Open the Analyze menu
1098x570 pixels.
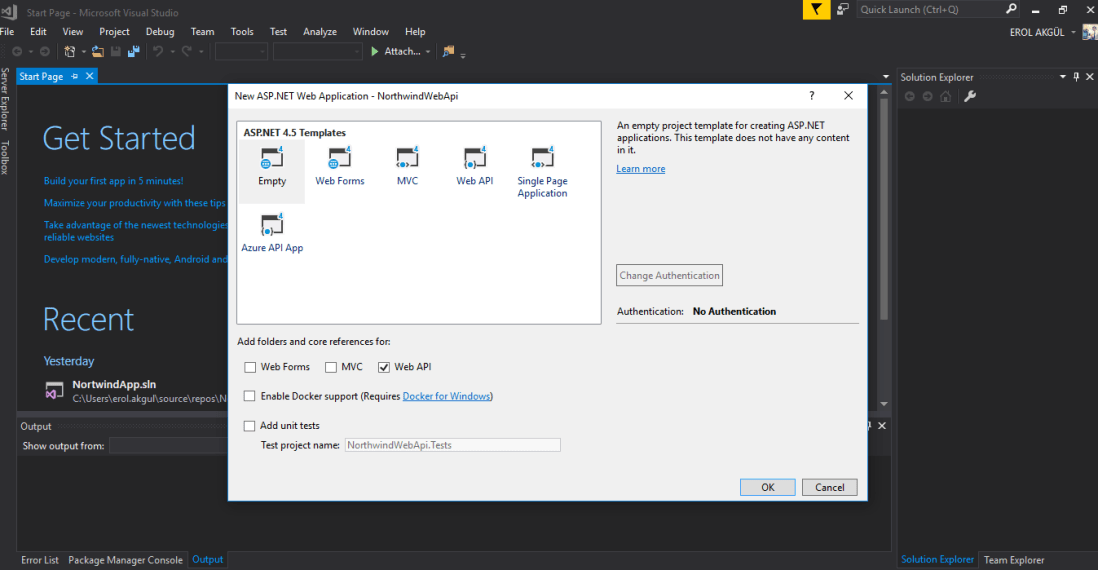[x=320, y=32]
